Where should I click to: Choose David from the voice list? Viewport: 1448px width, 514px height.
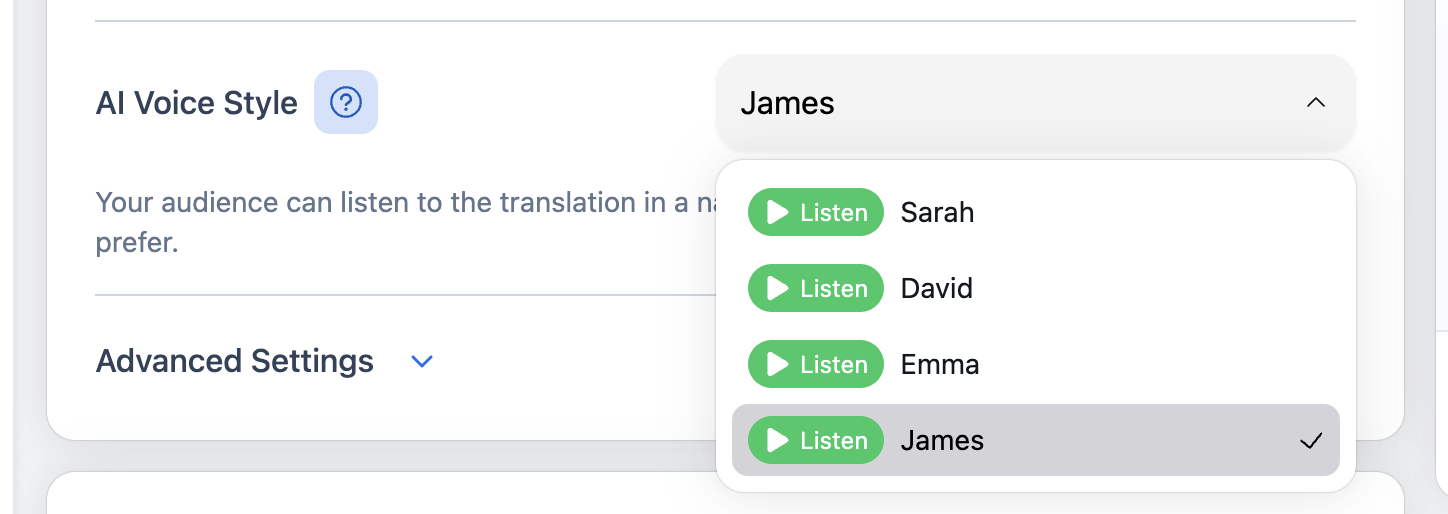click(x=937, y=289)
